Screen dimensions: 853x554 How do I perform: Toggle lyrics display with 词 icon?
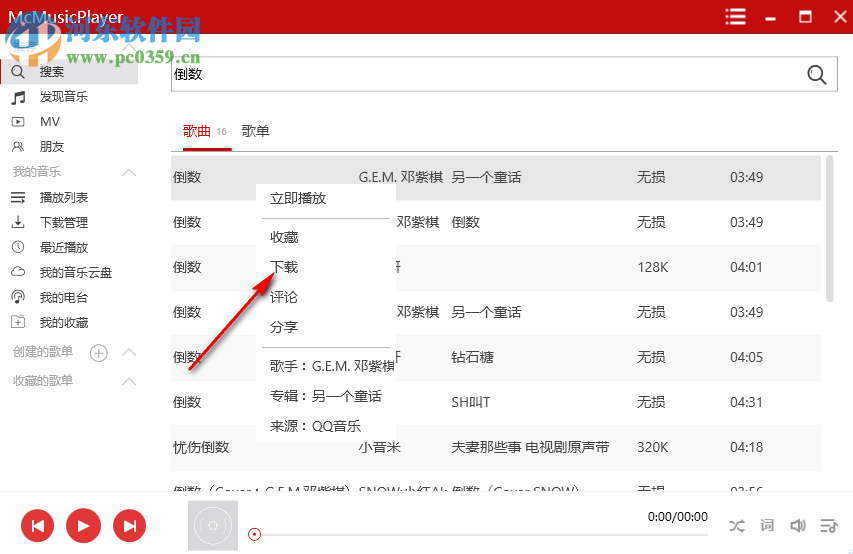pos(767,525)
